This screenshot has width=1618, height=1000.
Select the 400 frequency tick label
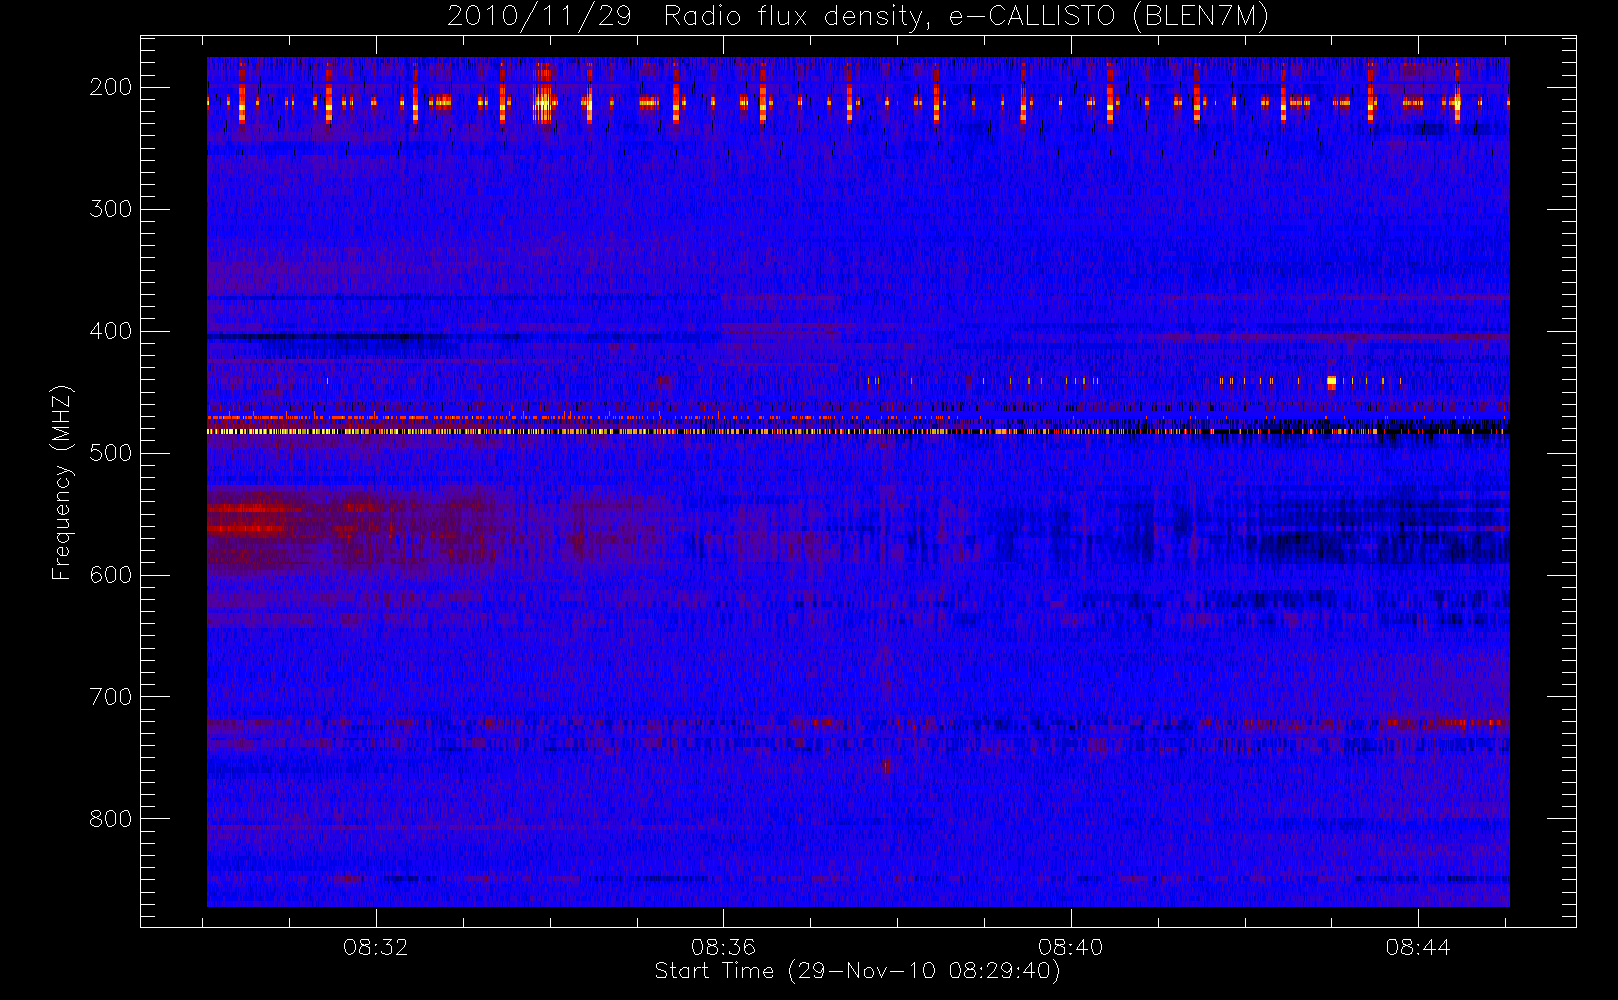pyautogui.click(x=110, y=331)
